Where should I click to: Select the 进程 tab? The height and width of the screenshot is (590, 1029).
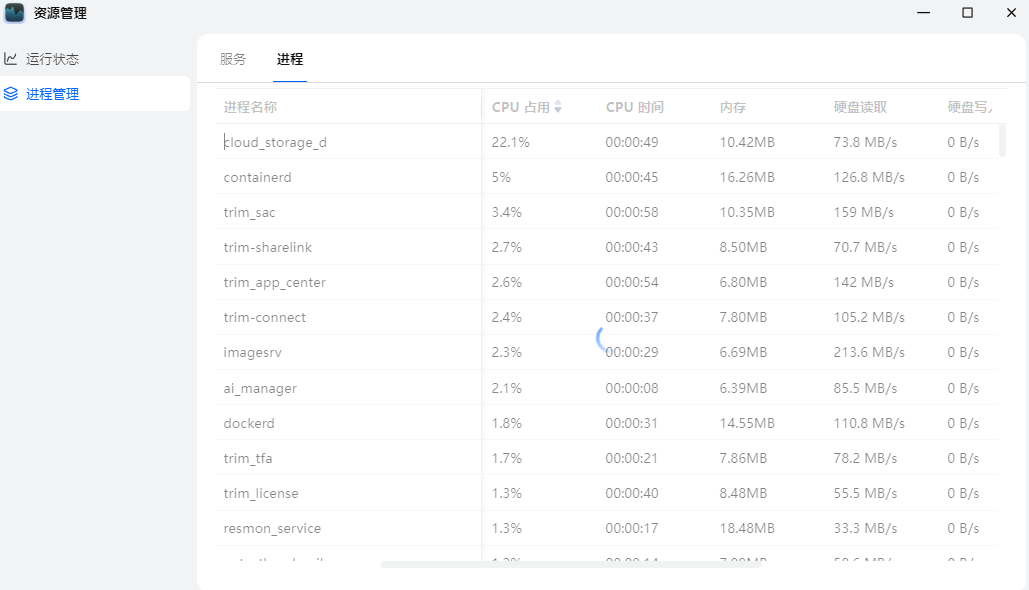coord(289,59)
